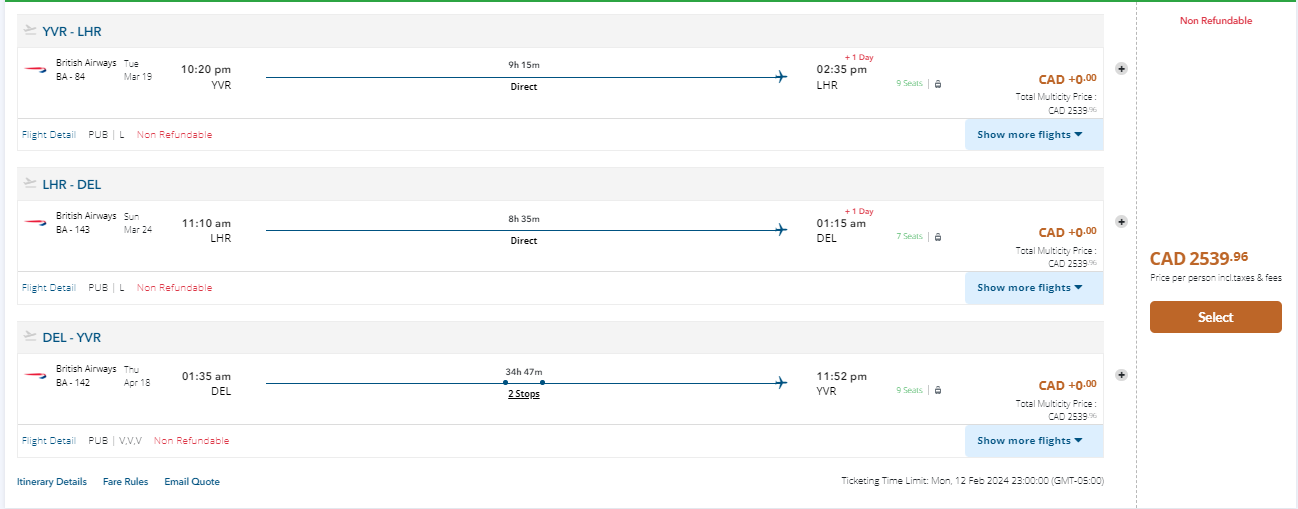View Flight Detail for the BA-143 flight
This screenshot has height=509, width=1298.
(48, 288)
